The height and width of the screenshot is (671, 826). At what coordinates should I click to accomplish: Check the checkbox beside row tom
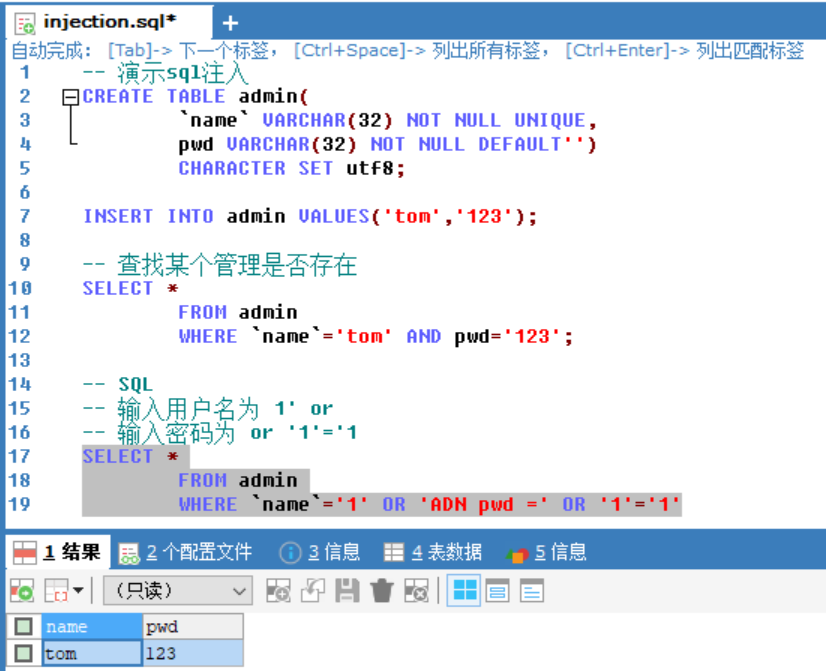coord(22,651)
